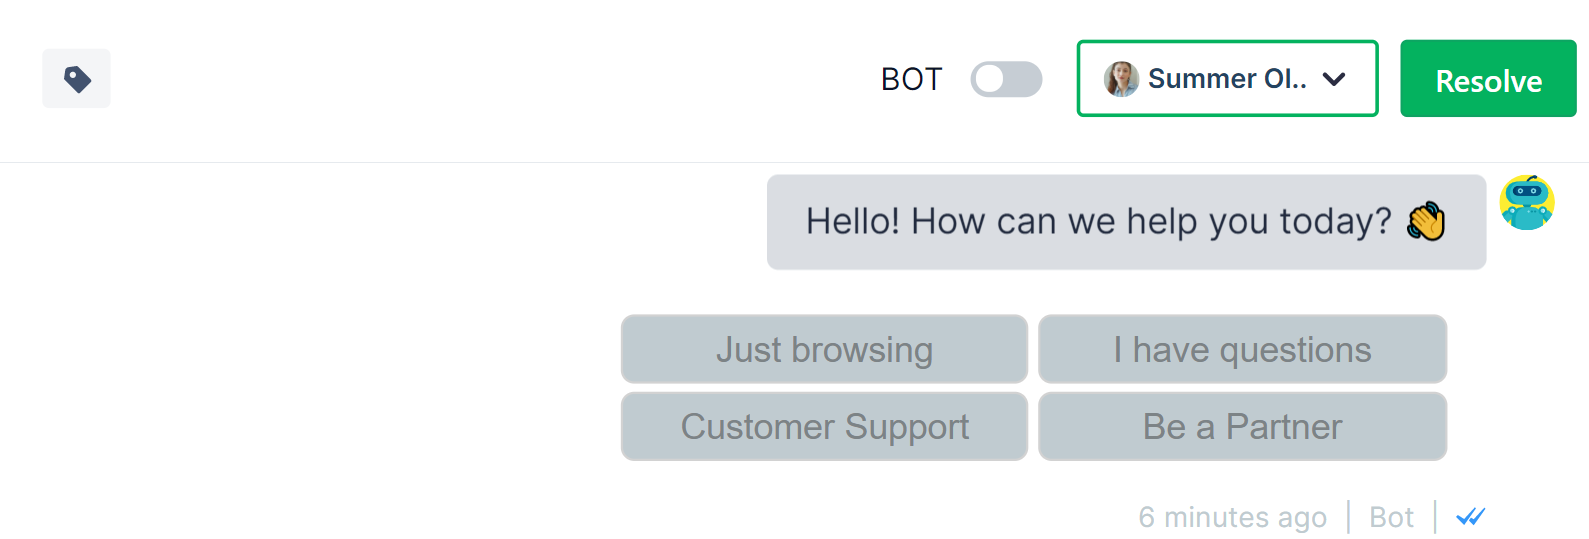1589x539 pixels.
Task: Click the vertical divider after the Bot label
Action: 1435,517
